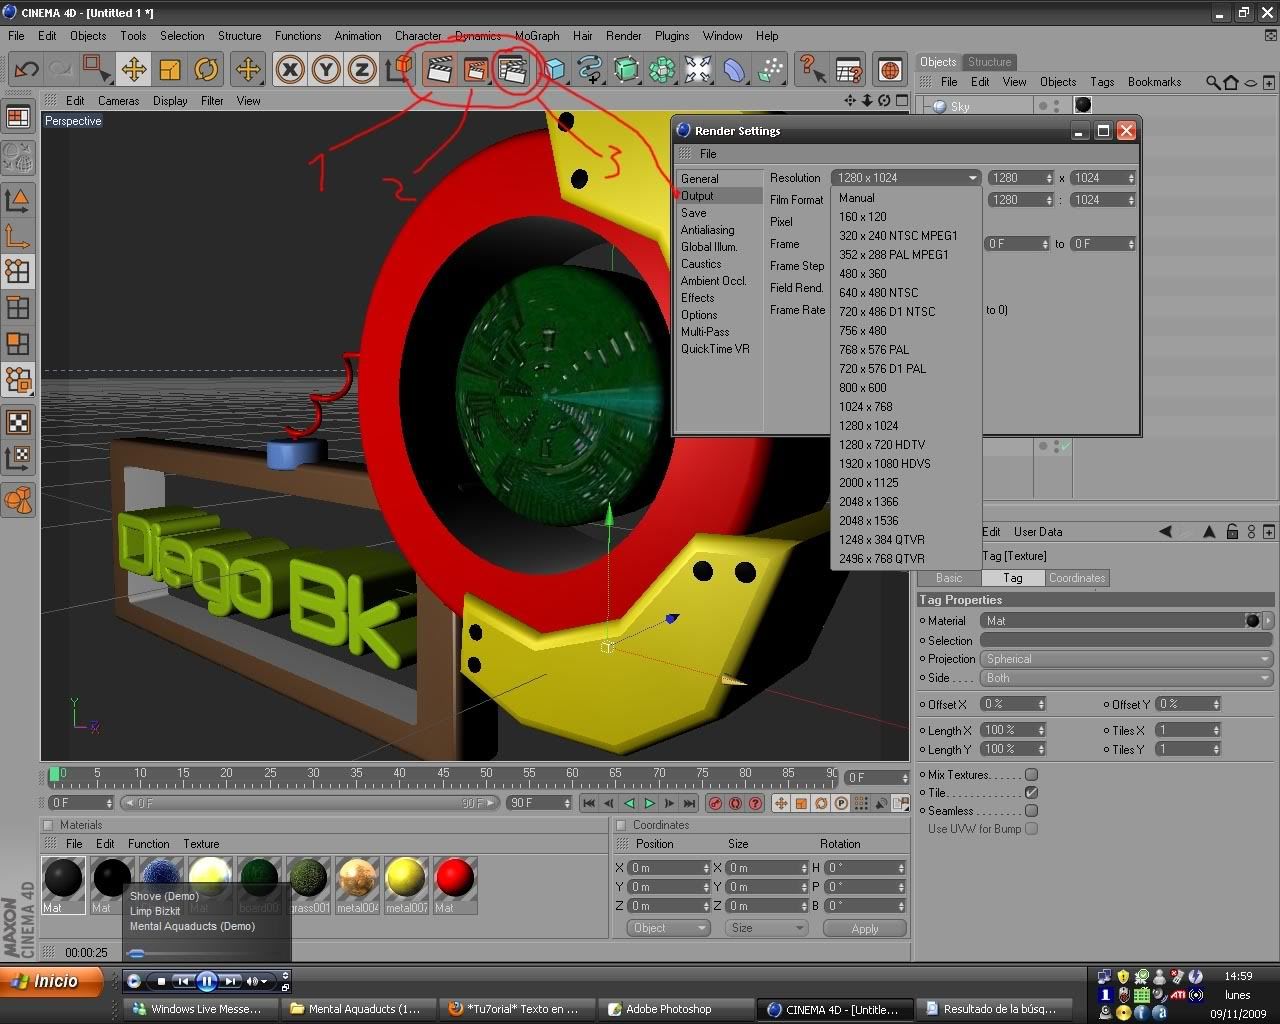1280x1024 pixels.
Task: Open the Size mode dropdown
Action: point(766,928)
